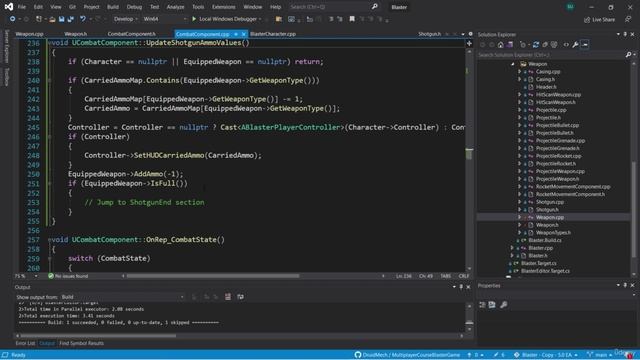Viewport: 640px width, 360px height.
Task: Switch to the CombatComponent.h tab
Action: pyautogui.click(x=131, y=34)
